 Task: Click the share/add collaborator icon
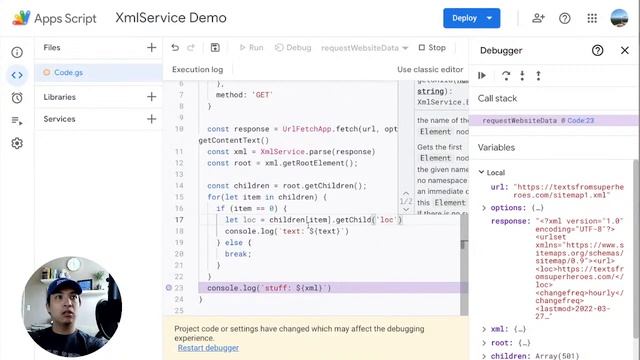click(538, 18)
